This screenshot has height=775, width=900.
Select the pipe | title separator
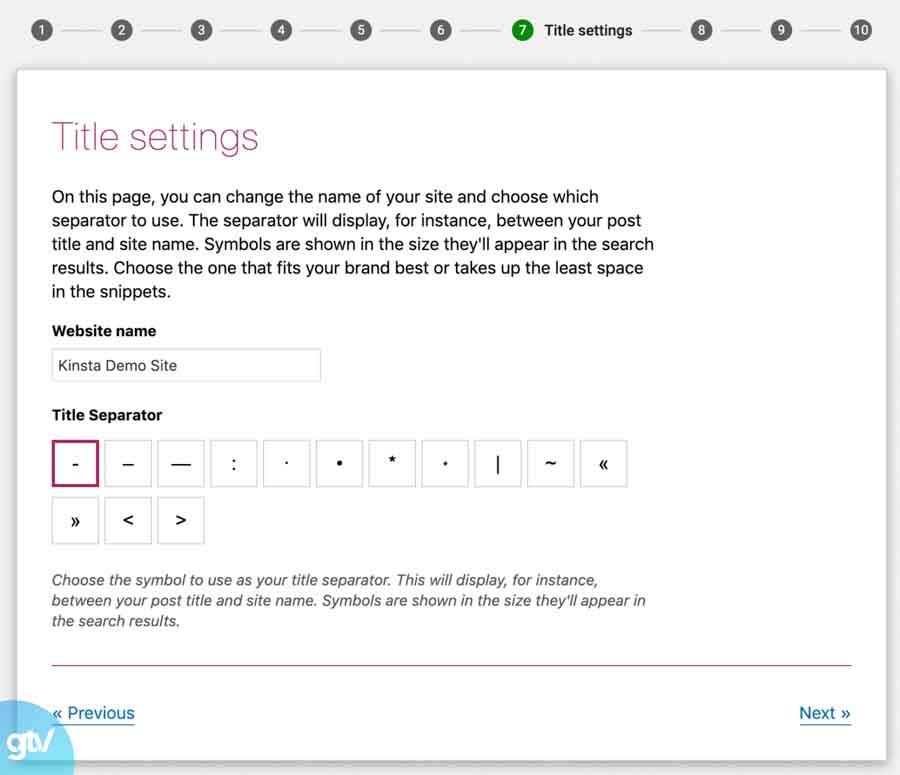coord(498,463)
